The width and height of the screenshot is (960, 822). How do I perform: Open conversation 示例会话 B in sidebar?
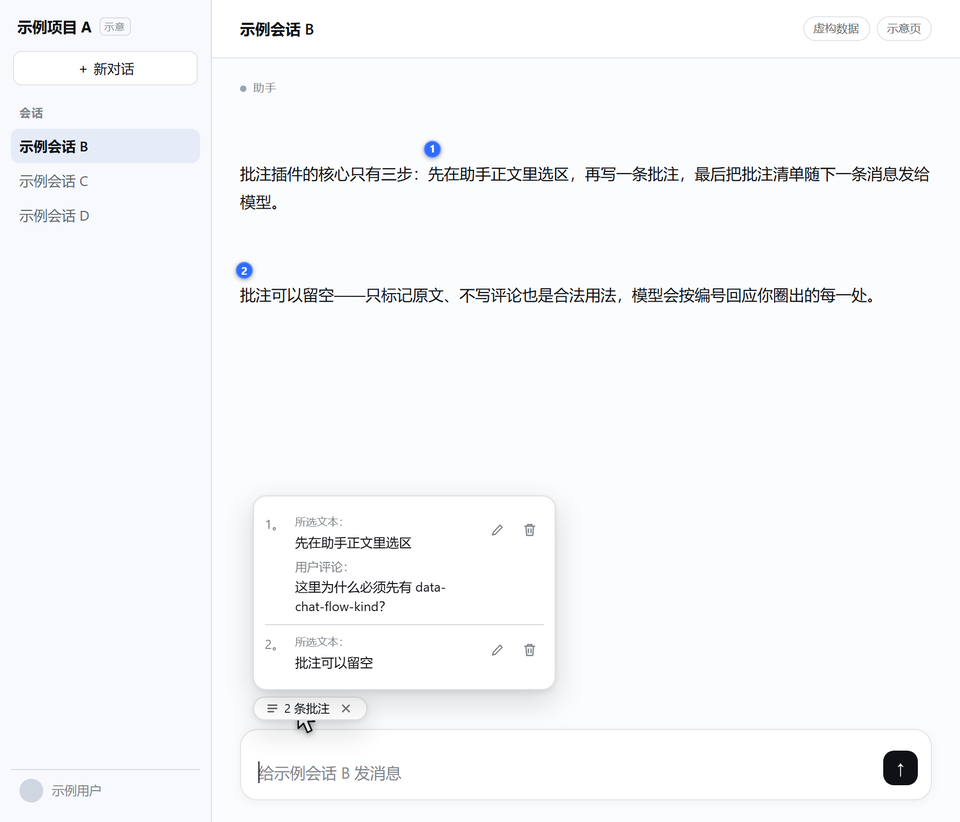point(105,146)
